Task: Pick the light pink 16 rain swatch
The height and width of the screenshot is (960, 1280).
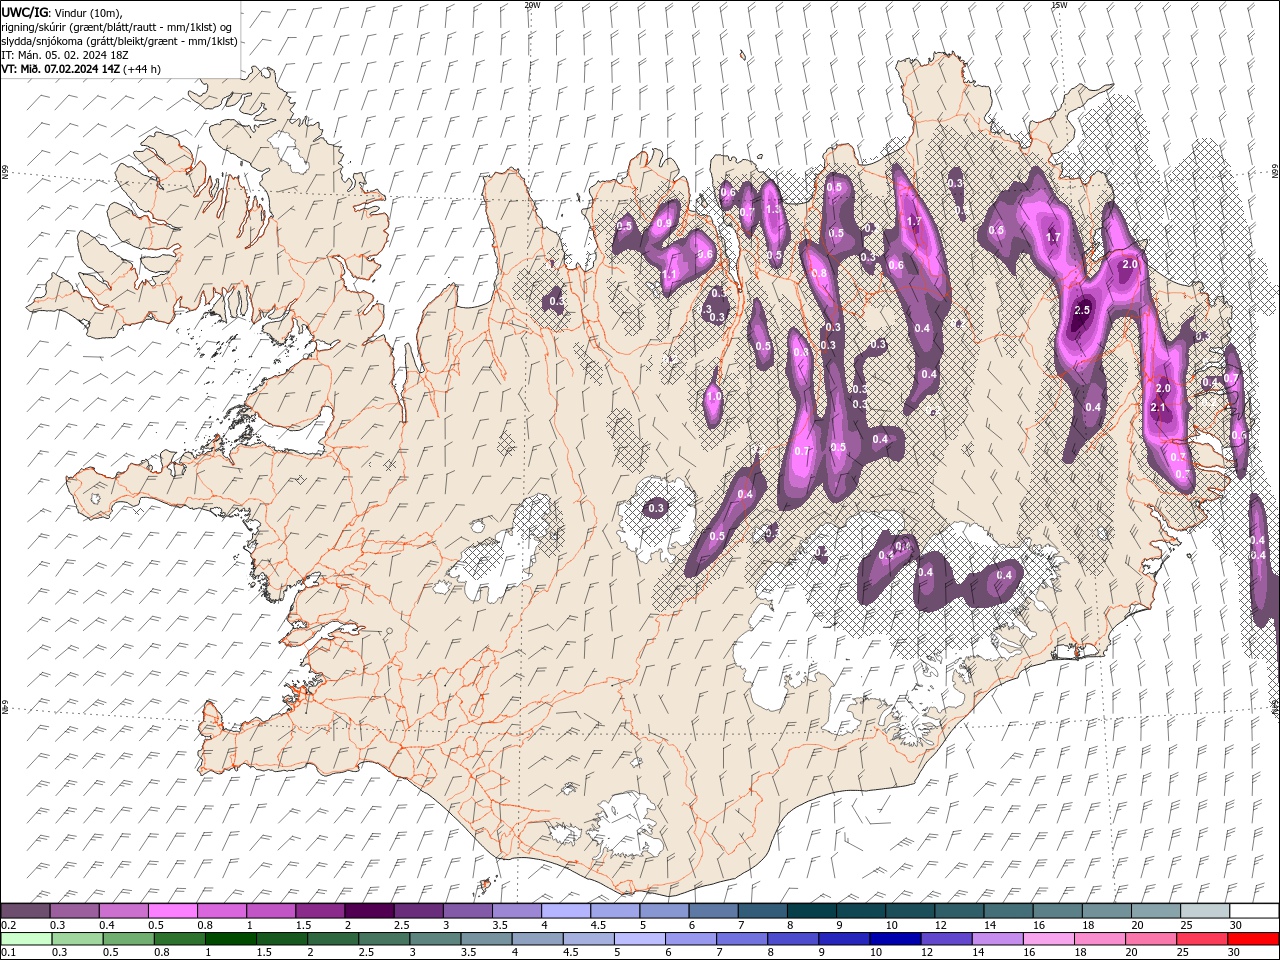Action: tap(1050, 939)
